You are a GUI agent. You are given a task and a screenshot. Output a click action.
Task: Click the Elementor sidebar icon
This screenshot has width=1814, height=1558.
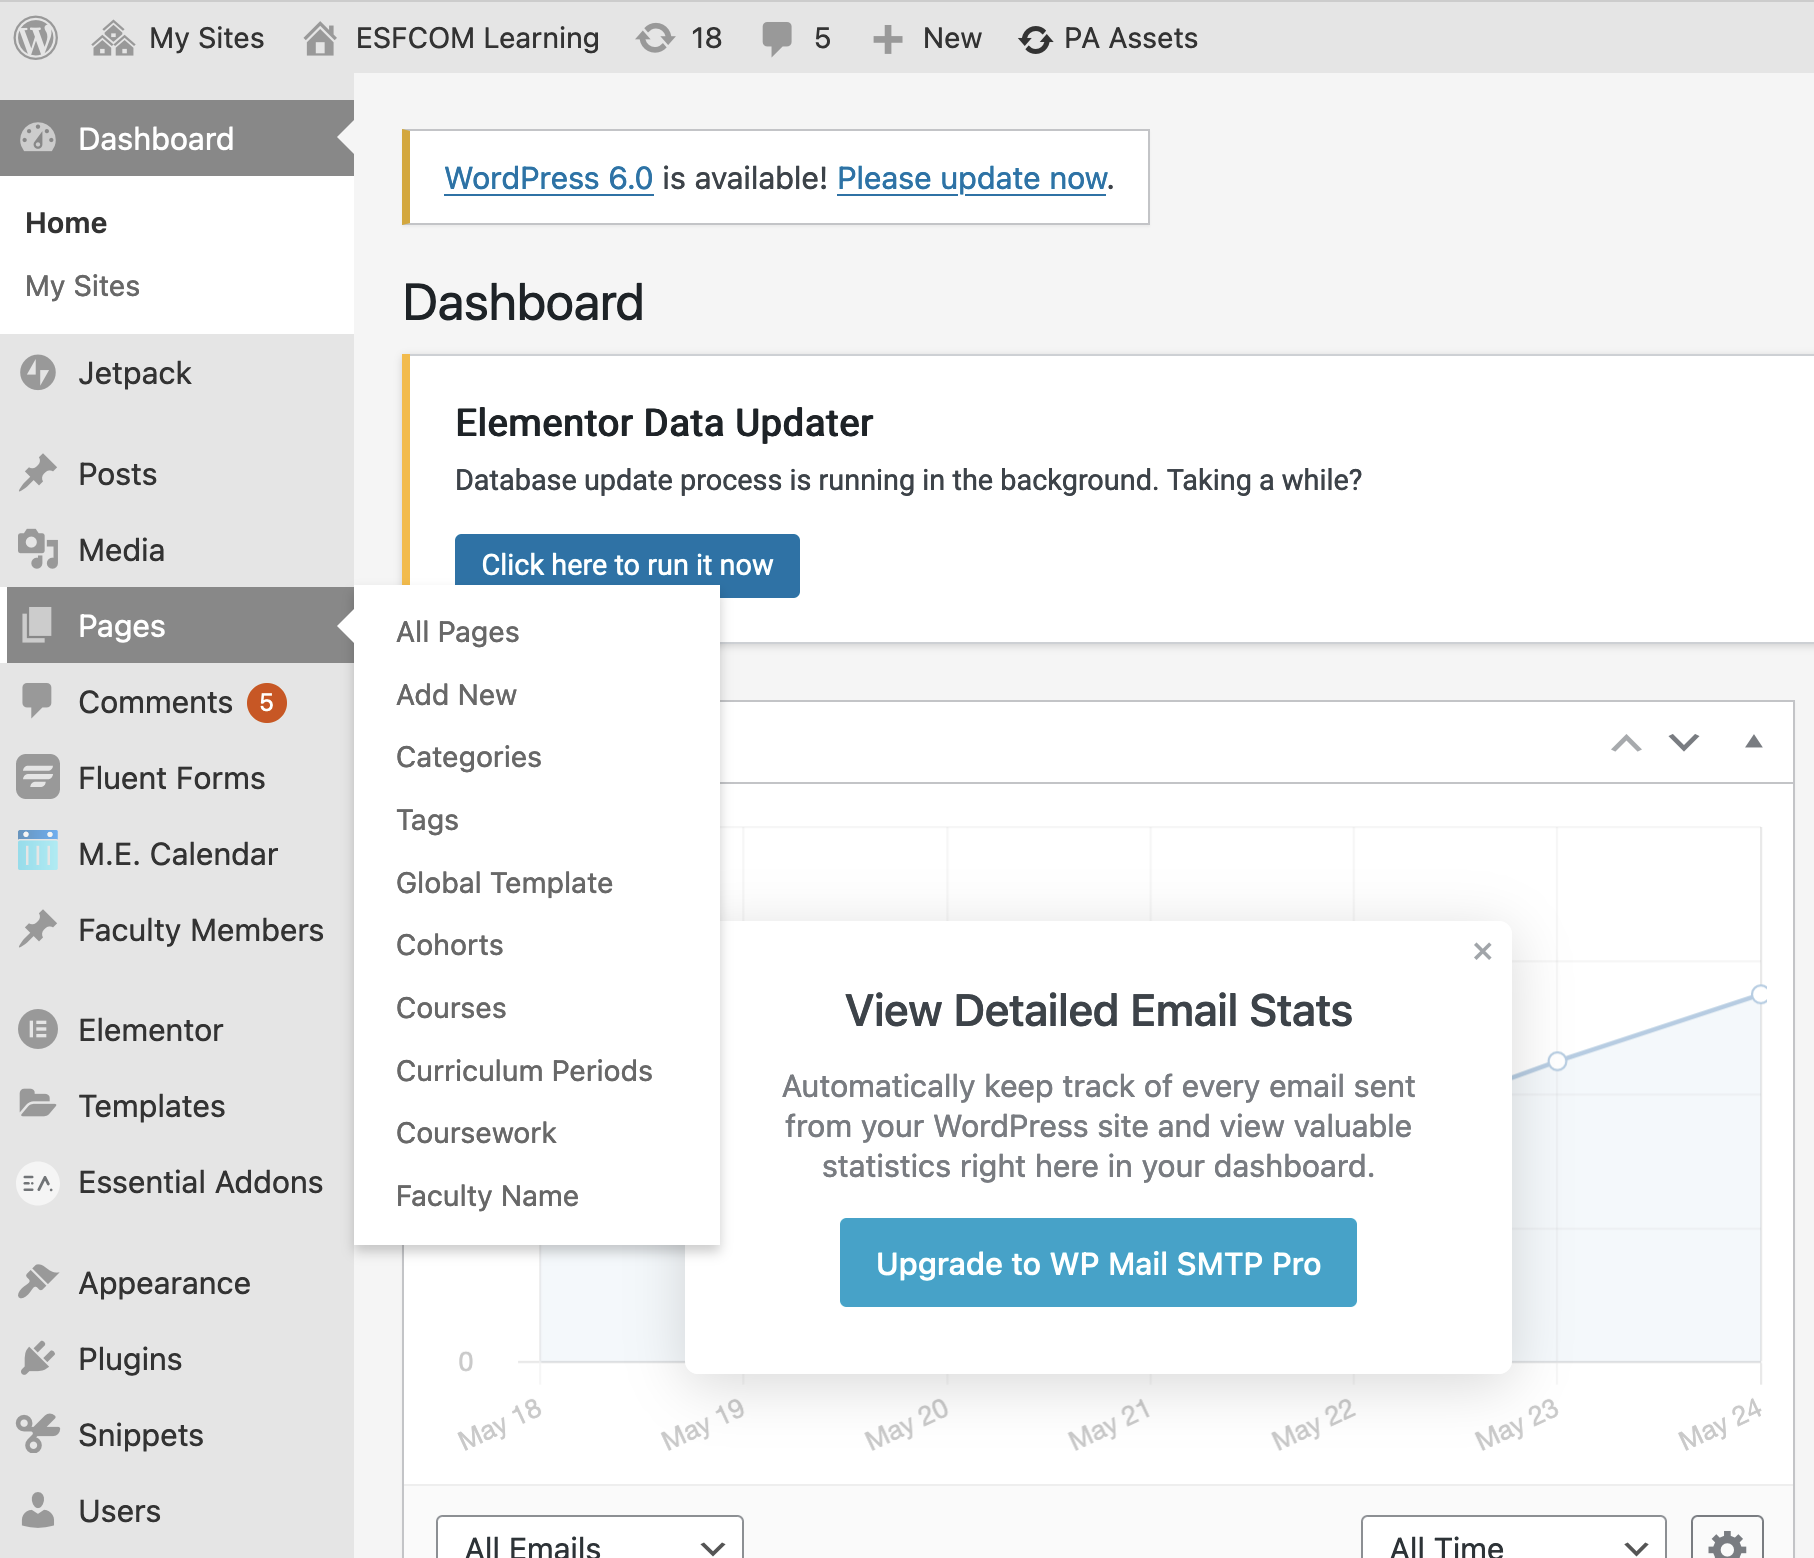pyautogui.click(x=38, y=1029)
